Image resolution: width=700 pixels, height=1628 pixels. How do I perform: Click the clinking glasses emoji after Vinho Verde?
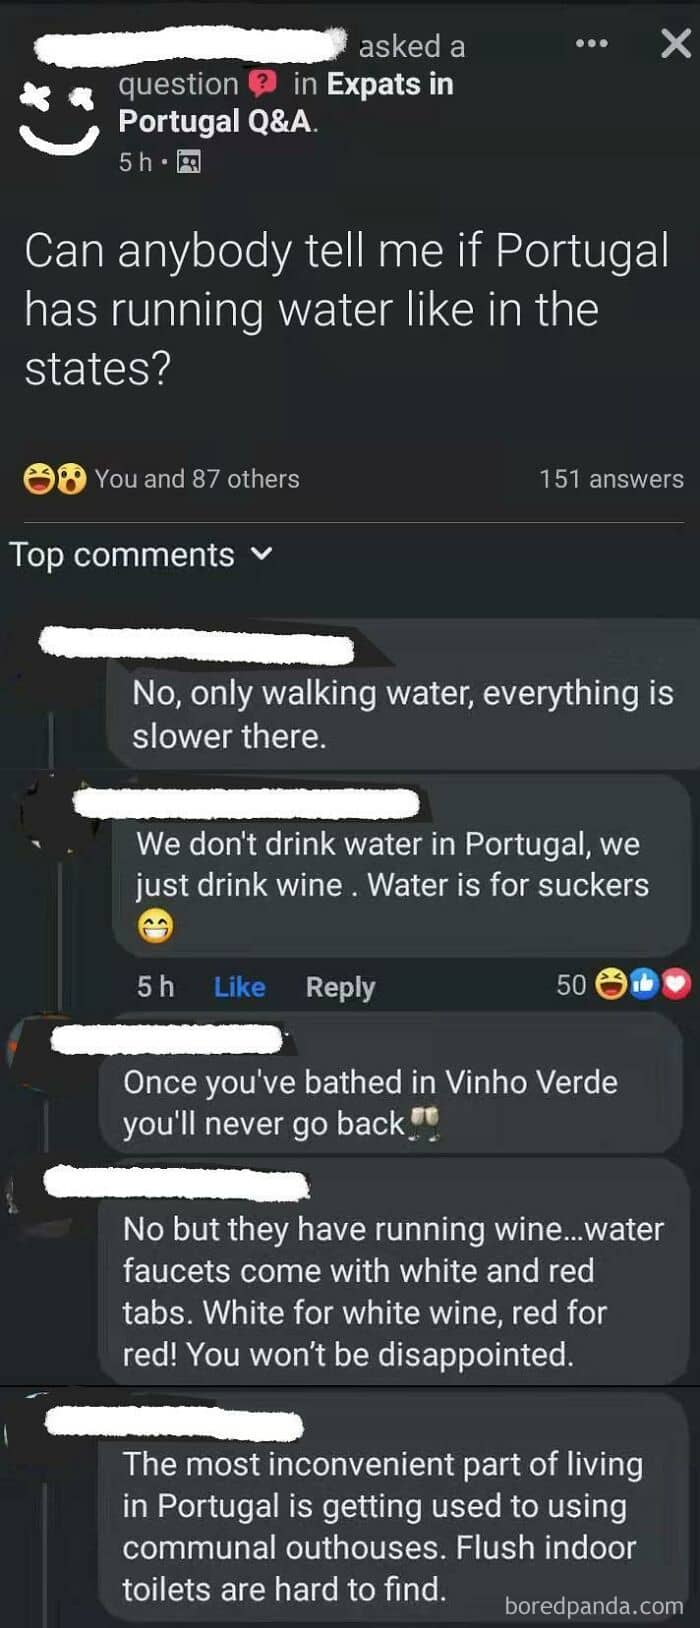425,1122
